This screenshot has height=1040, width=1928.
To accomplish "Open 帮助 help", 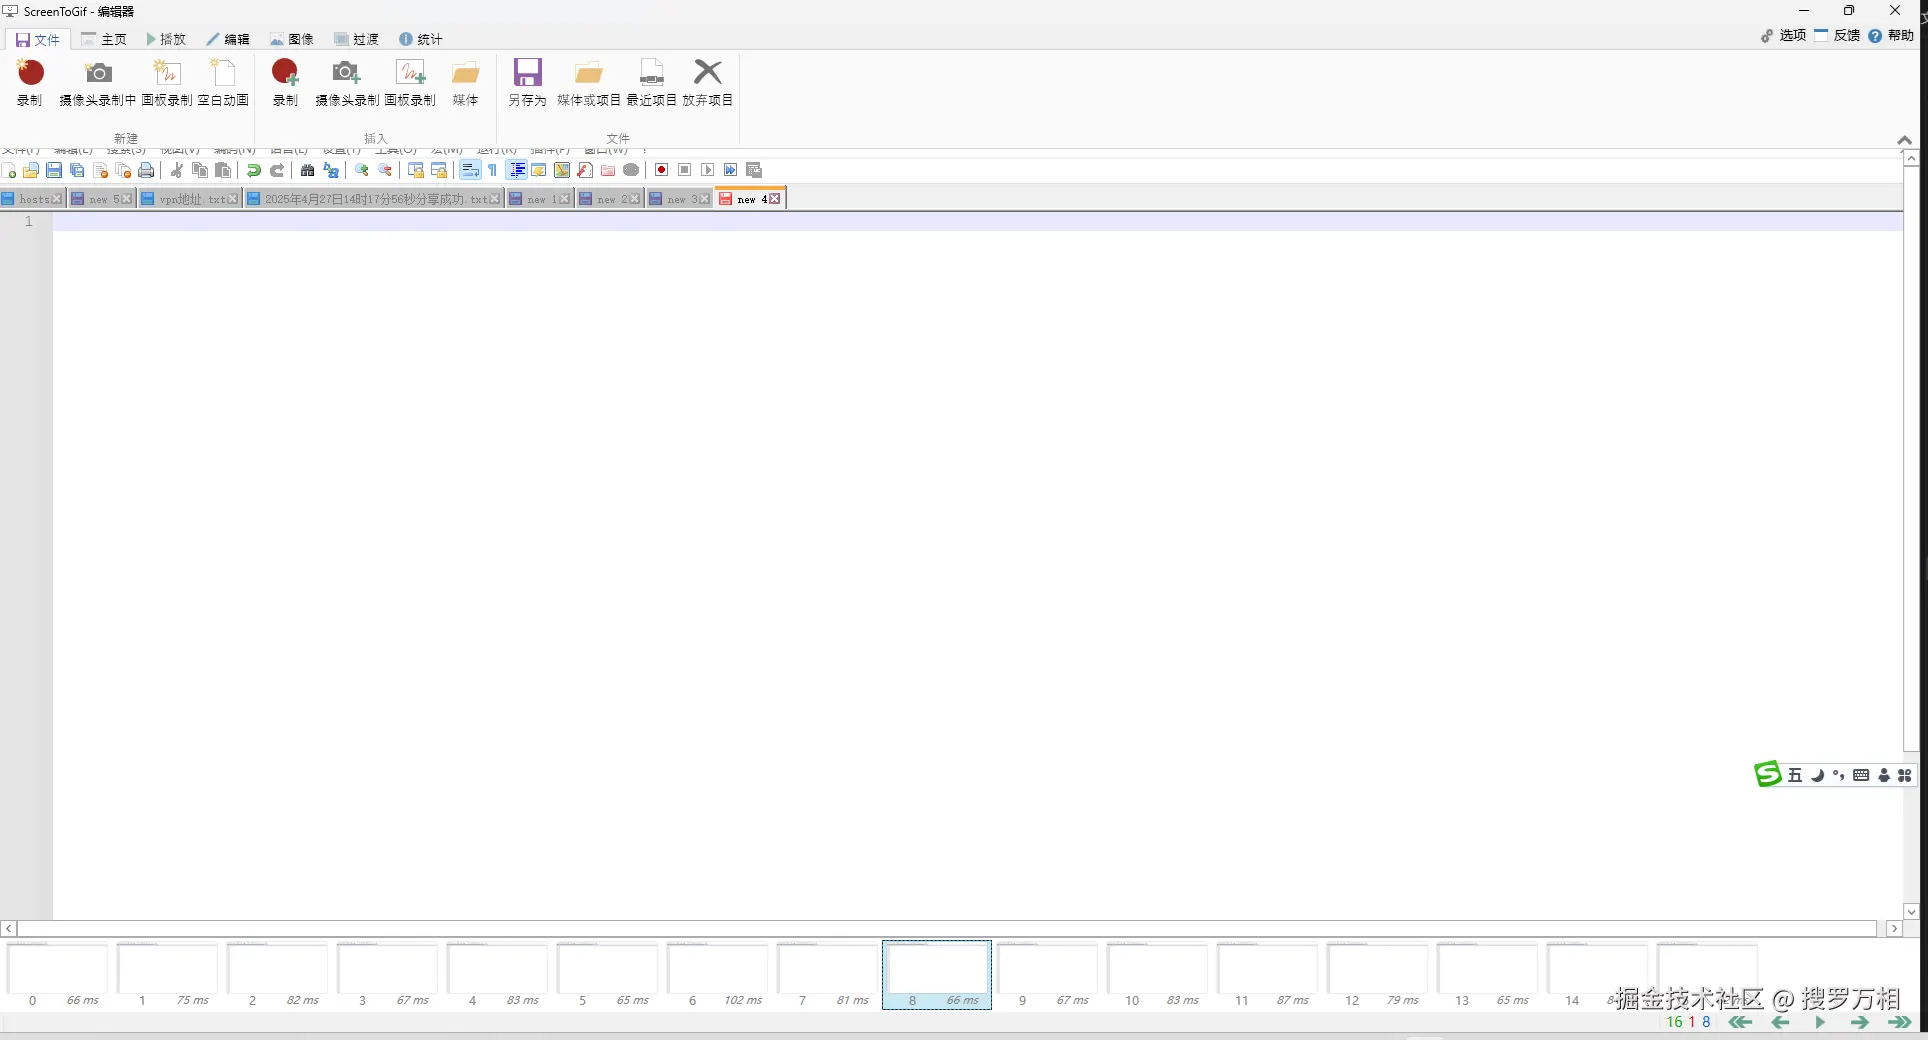I will pyautogui.click(x=1891, y=35).
